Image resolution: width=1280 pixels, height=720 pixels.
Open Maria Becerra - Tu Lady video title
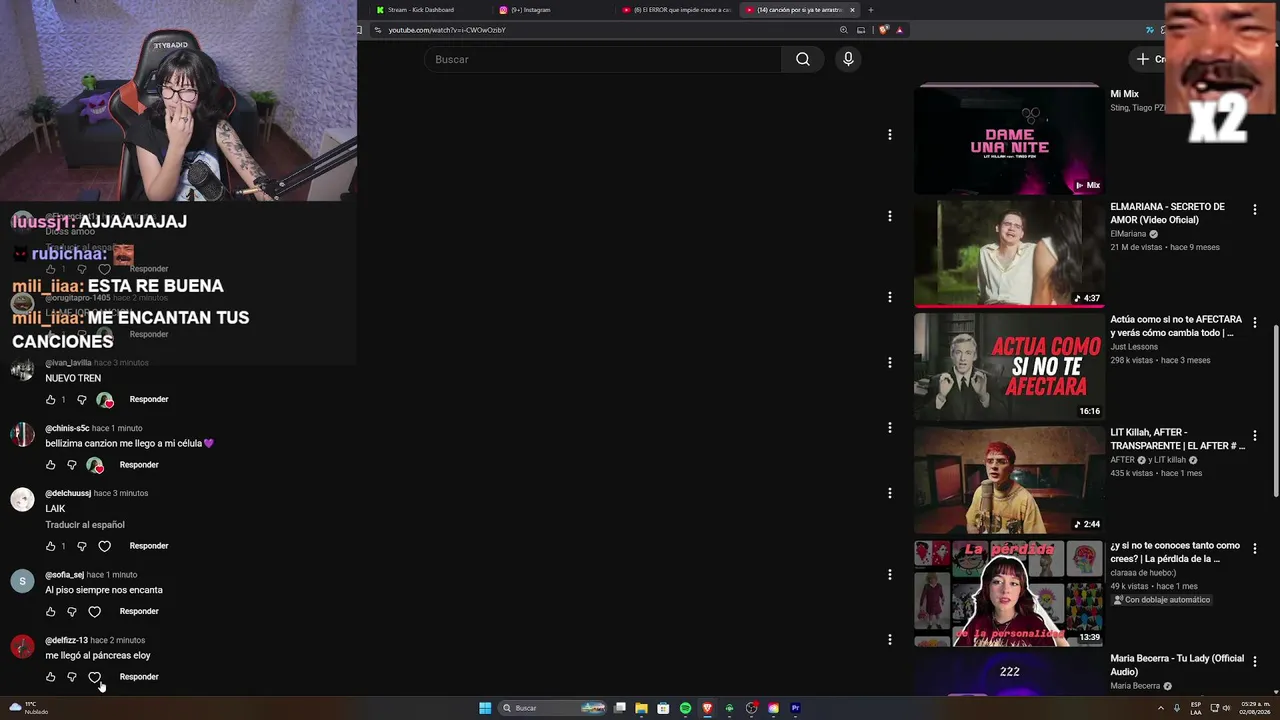click(1177, 665)
